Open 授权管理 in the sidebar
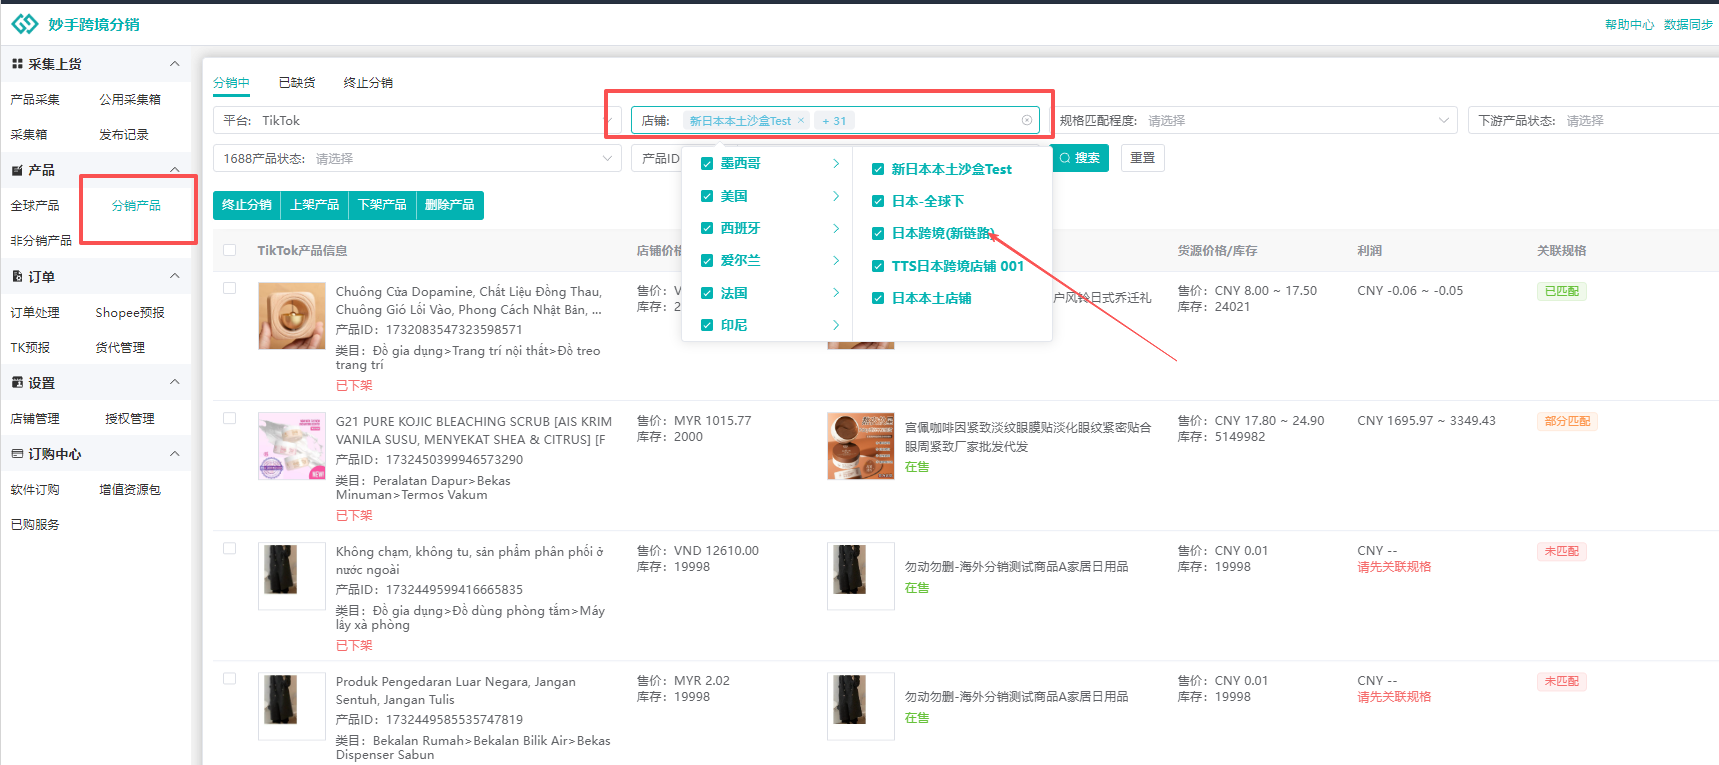The height and width of the screenshot is (765, 1719). [130, 418]
